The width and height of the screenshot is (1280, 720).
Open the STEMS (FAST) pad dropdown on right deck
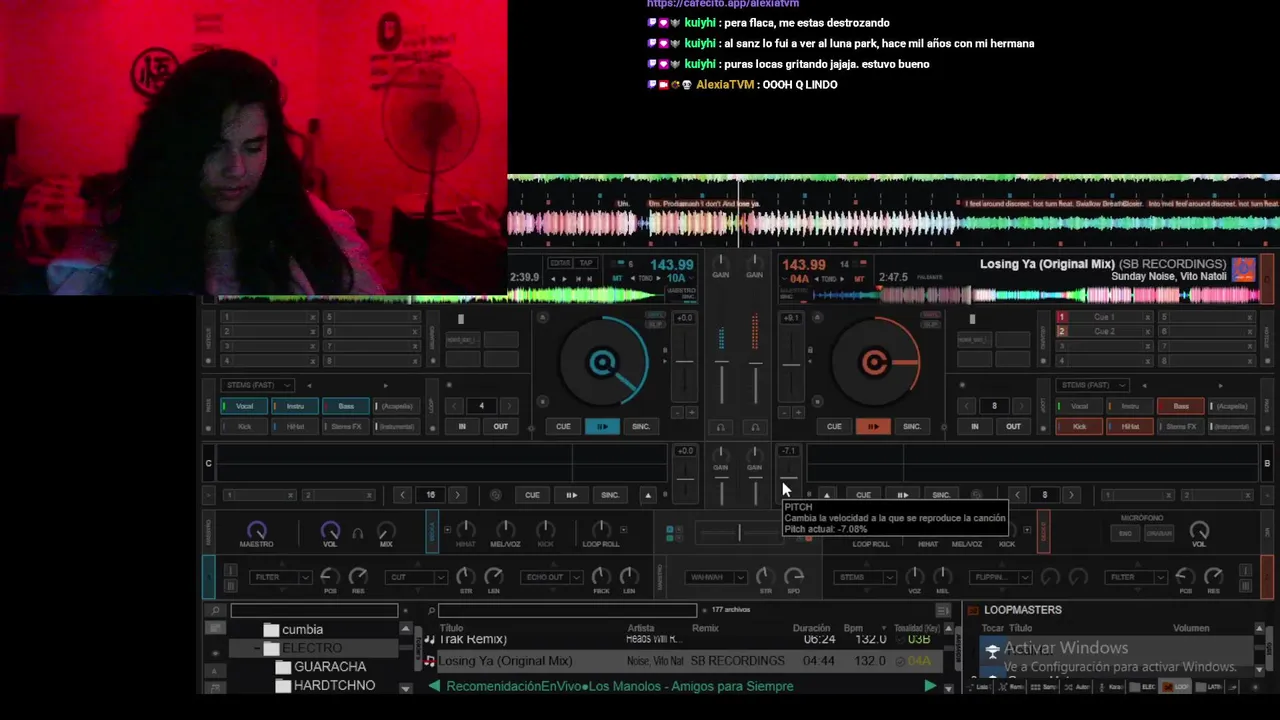[x=1093, y=385]
